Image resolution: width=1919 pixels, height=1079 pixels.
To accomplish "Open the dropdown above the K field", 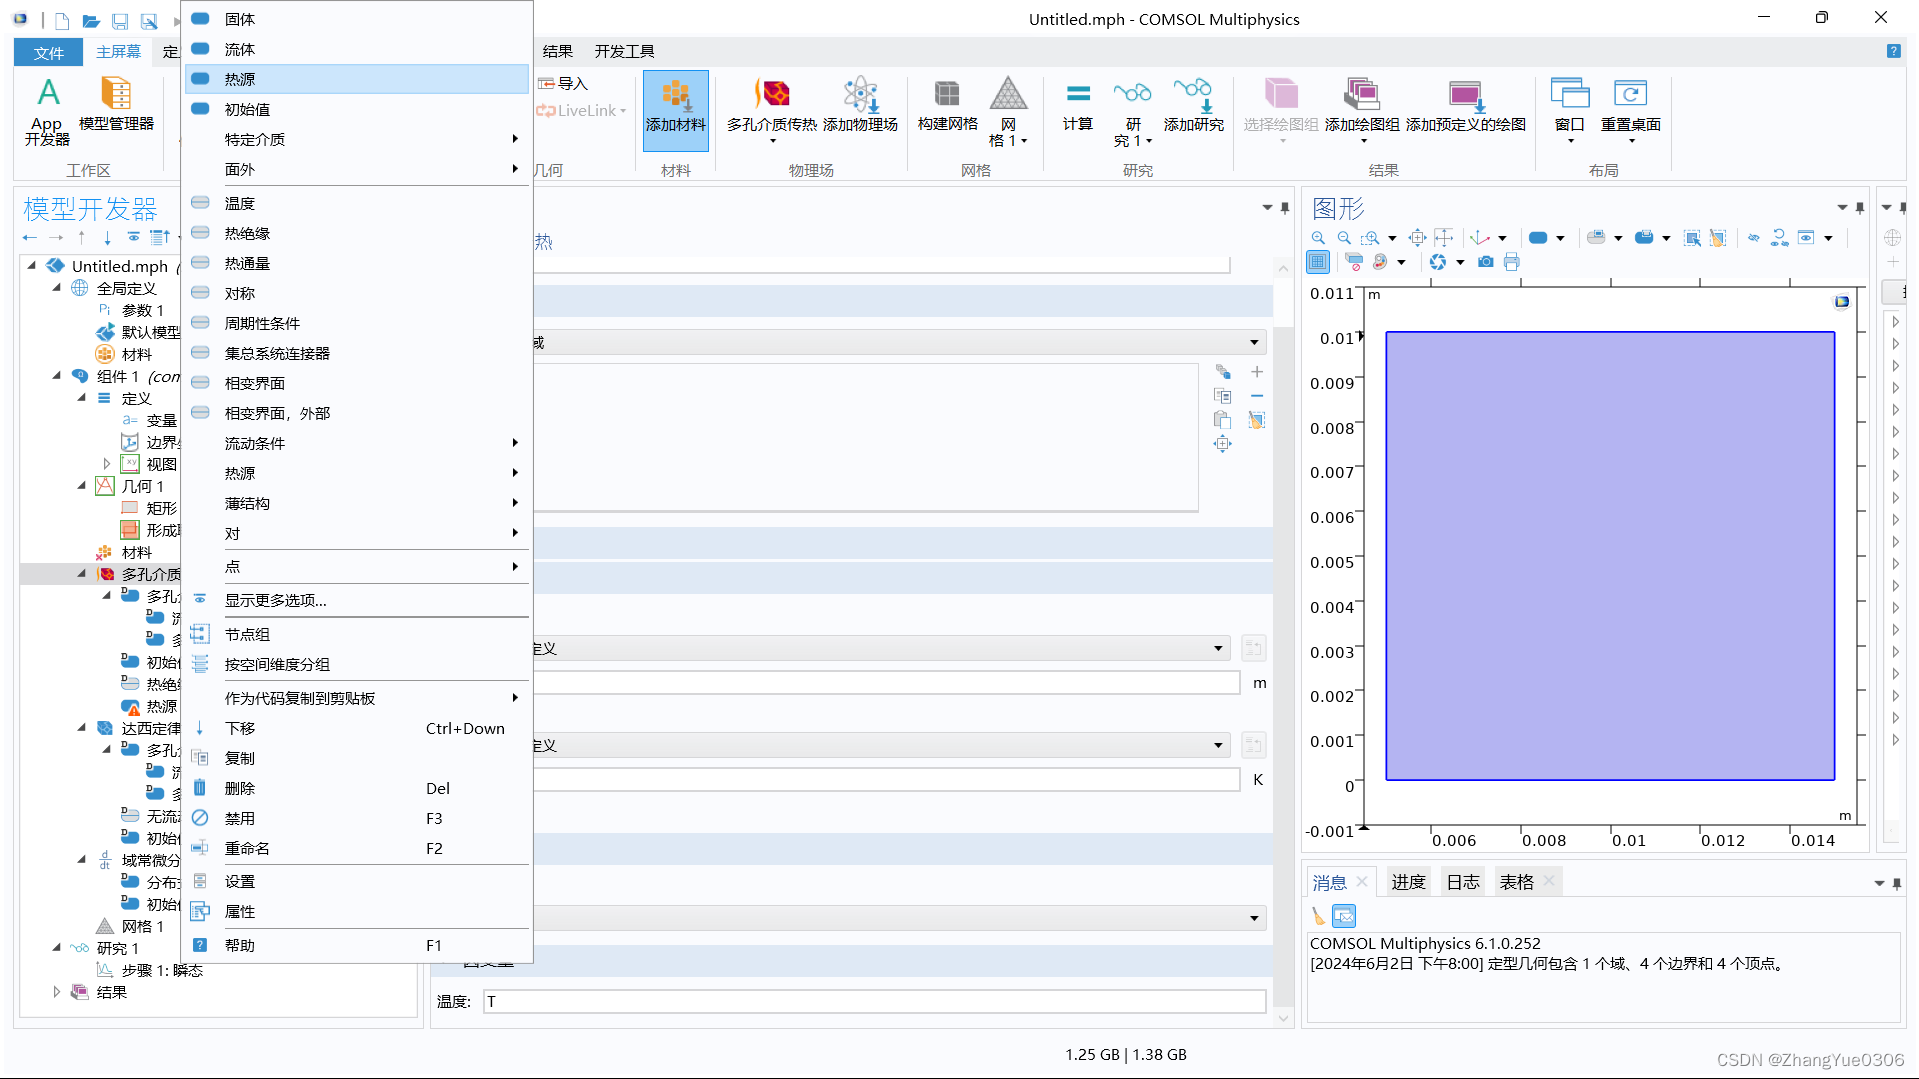I will pos(1218,746).
